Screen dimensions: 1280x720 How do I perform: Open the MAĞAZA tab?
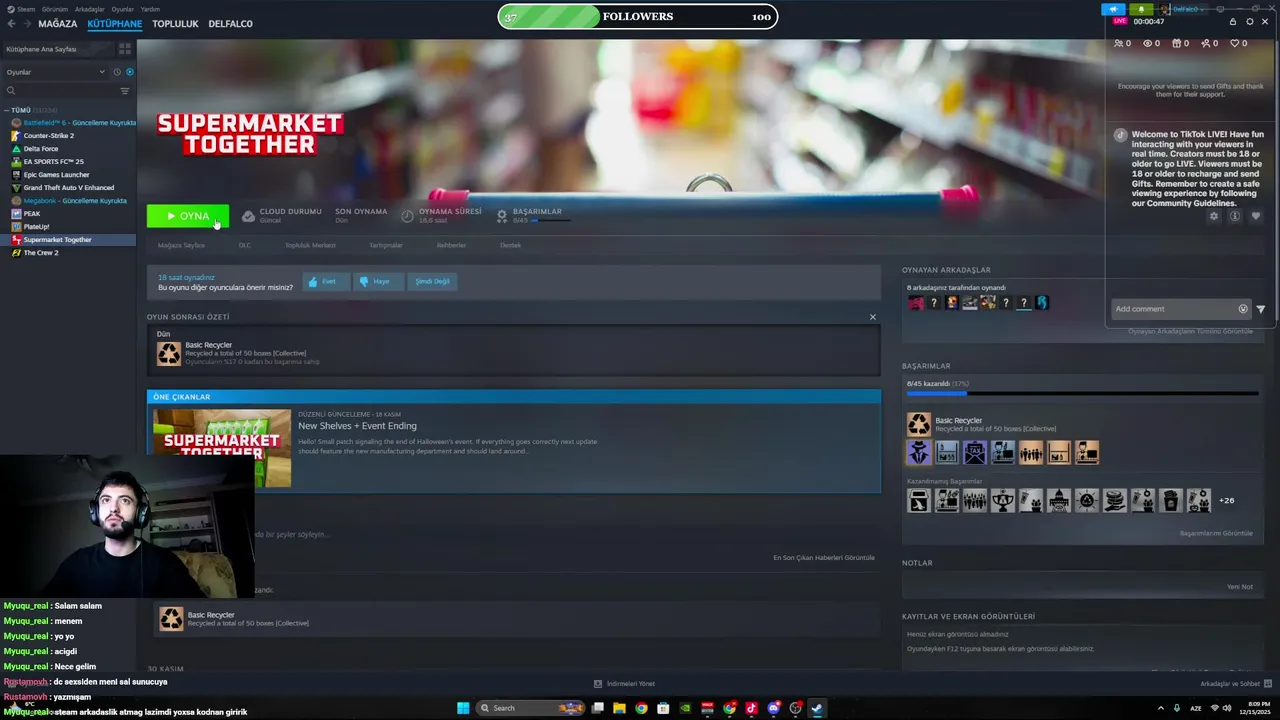57,23
